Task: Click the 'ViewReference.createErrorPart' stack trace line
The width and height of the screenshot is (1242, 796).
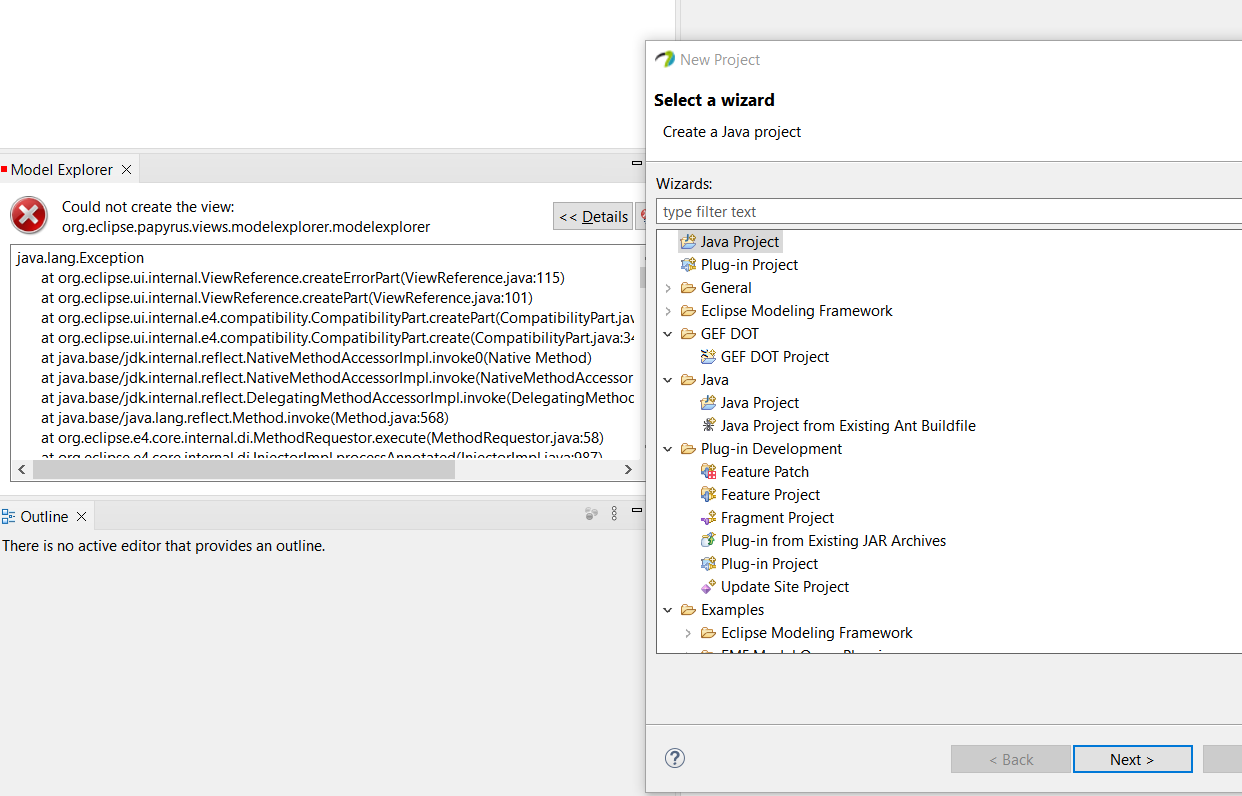Action: coord(304,278)
